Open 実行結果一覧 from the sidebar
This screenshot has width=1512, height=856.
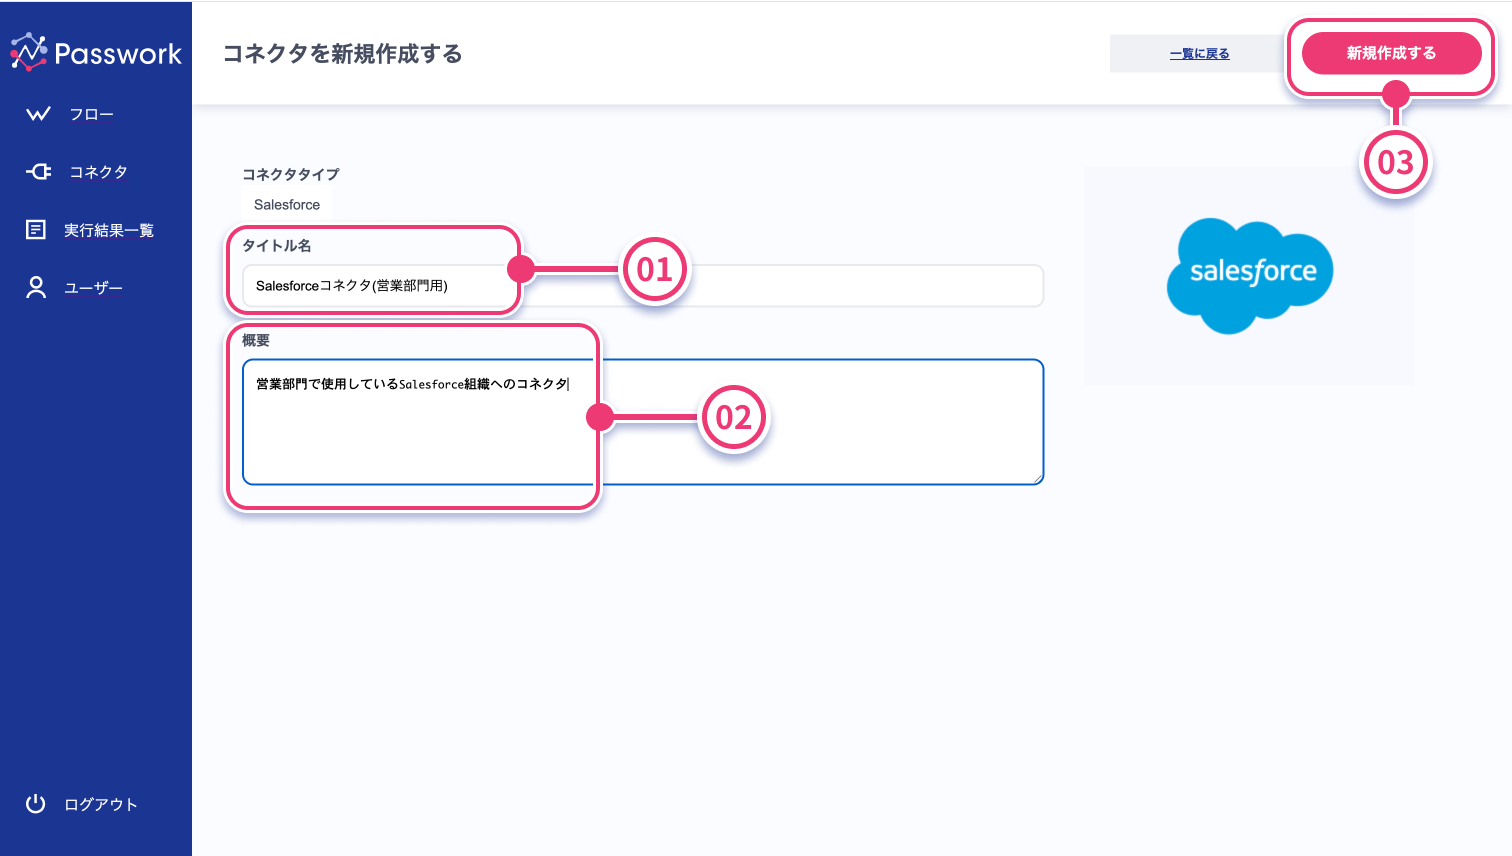click(x=108, y=231)
